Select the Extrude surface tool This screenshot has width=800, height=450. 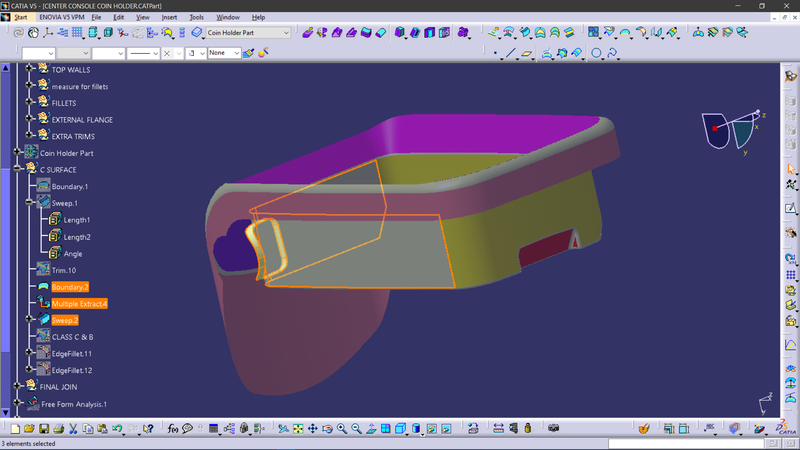[x=492, y=33]
